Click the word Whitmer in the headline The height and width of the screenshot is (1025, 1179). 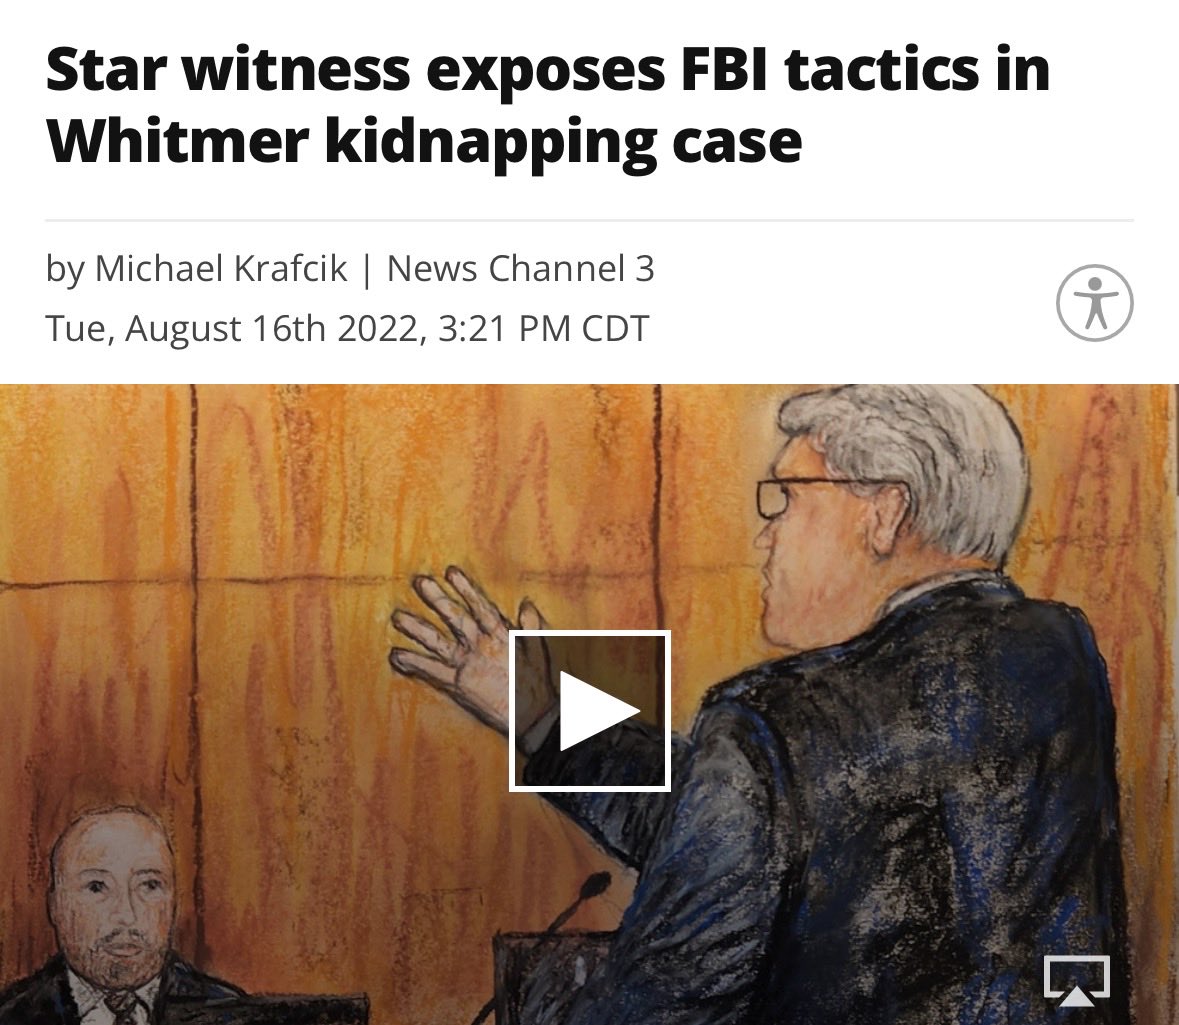pyautogui.click(x=177, y=141)
